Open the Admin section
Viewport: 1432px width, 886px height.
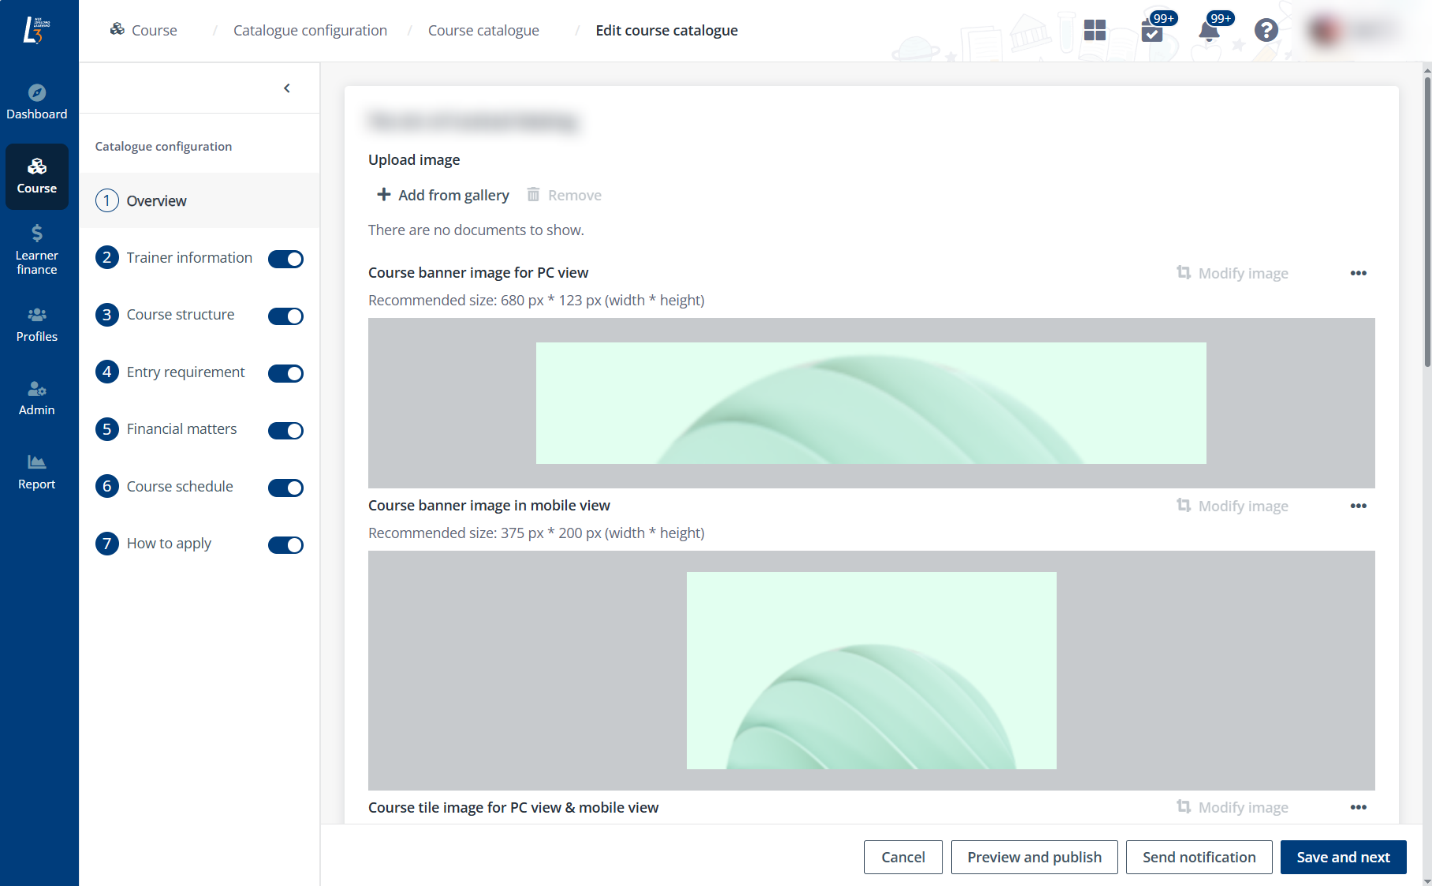pos(37,398)
